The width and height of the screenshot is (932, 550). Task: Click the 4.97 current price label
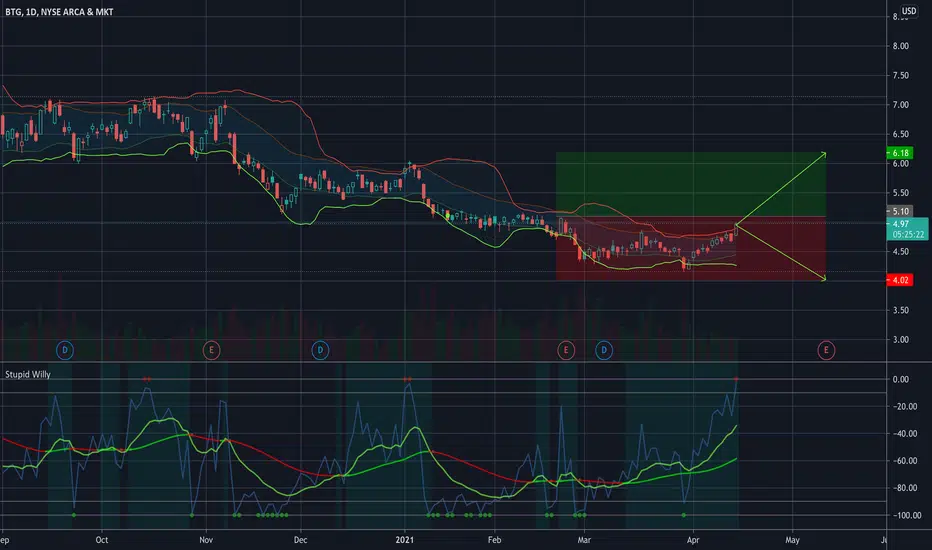907,229
